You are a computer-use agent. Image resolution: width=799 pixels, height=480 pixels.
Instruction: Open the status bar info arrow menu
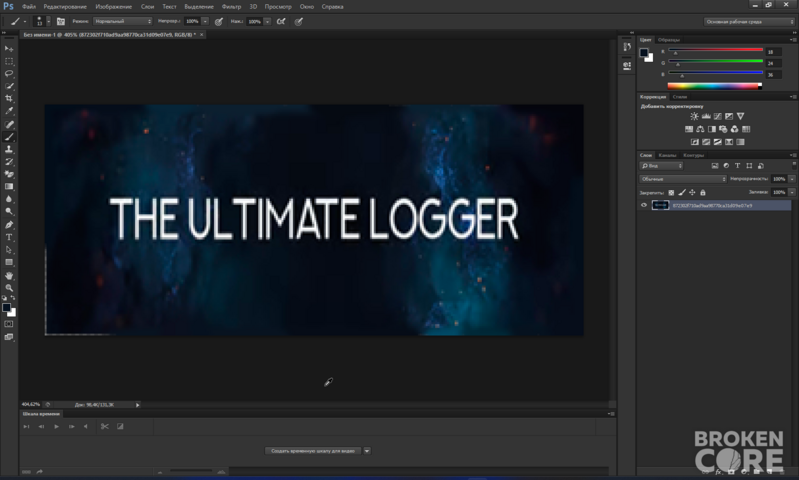[138, 405]
